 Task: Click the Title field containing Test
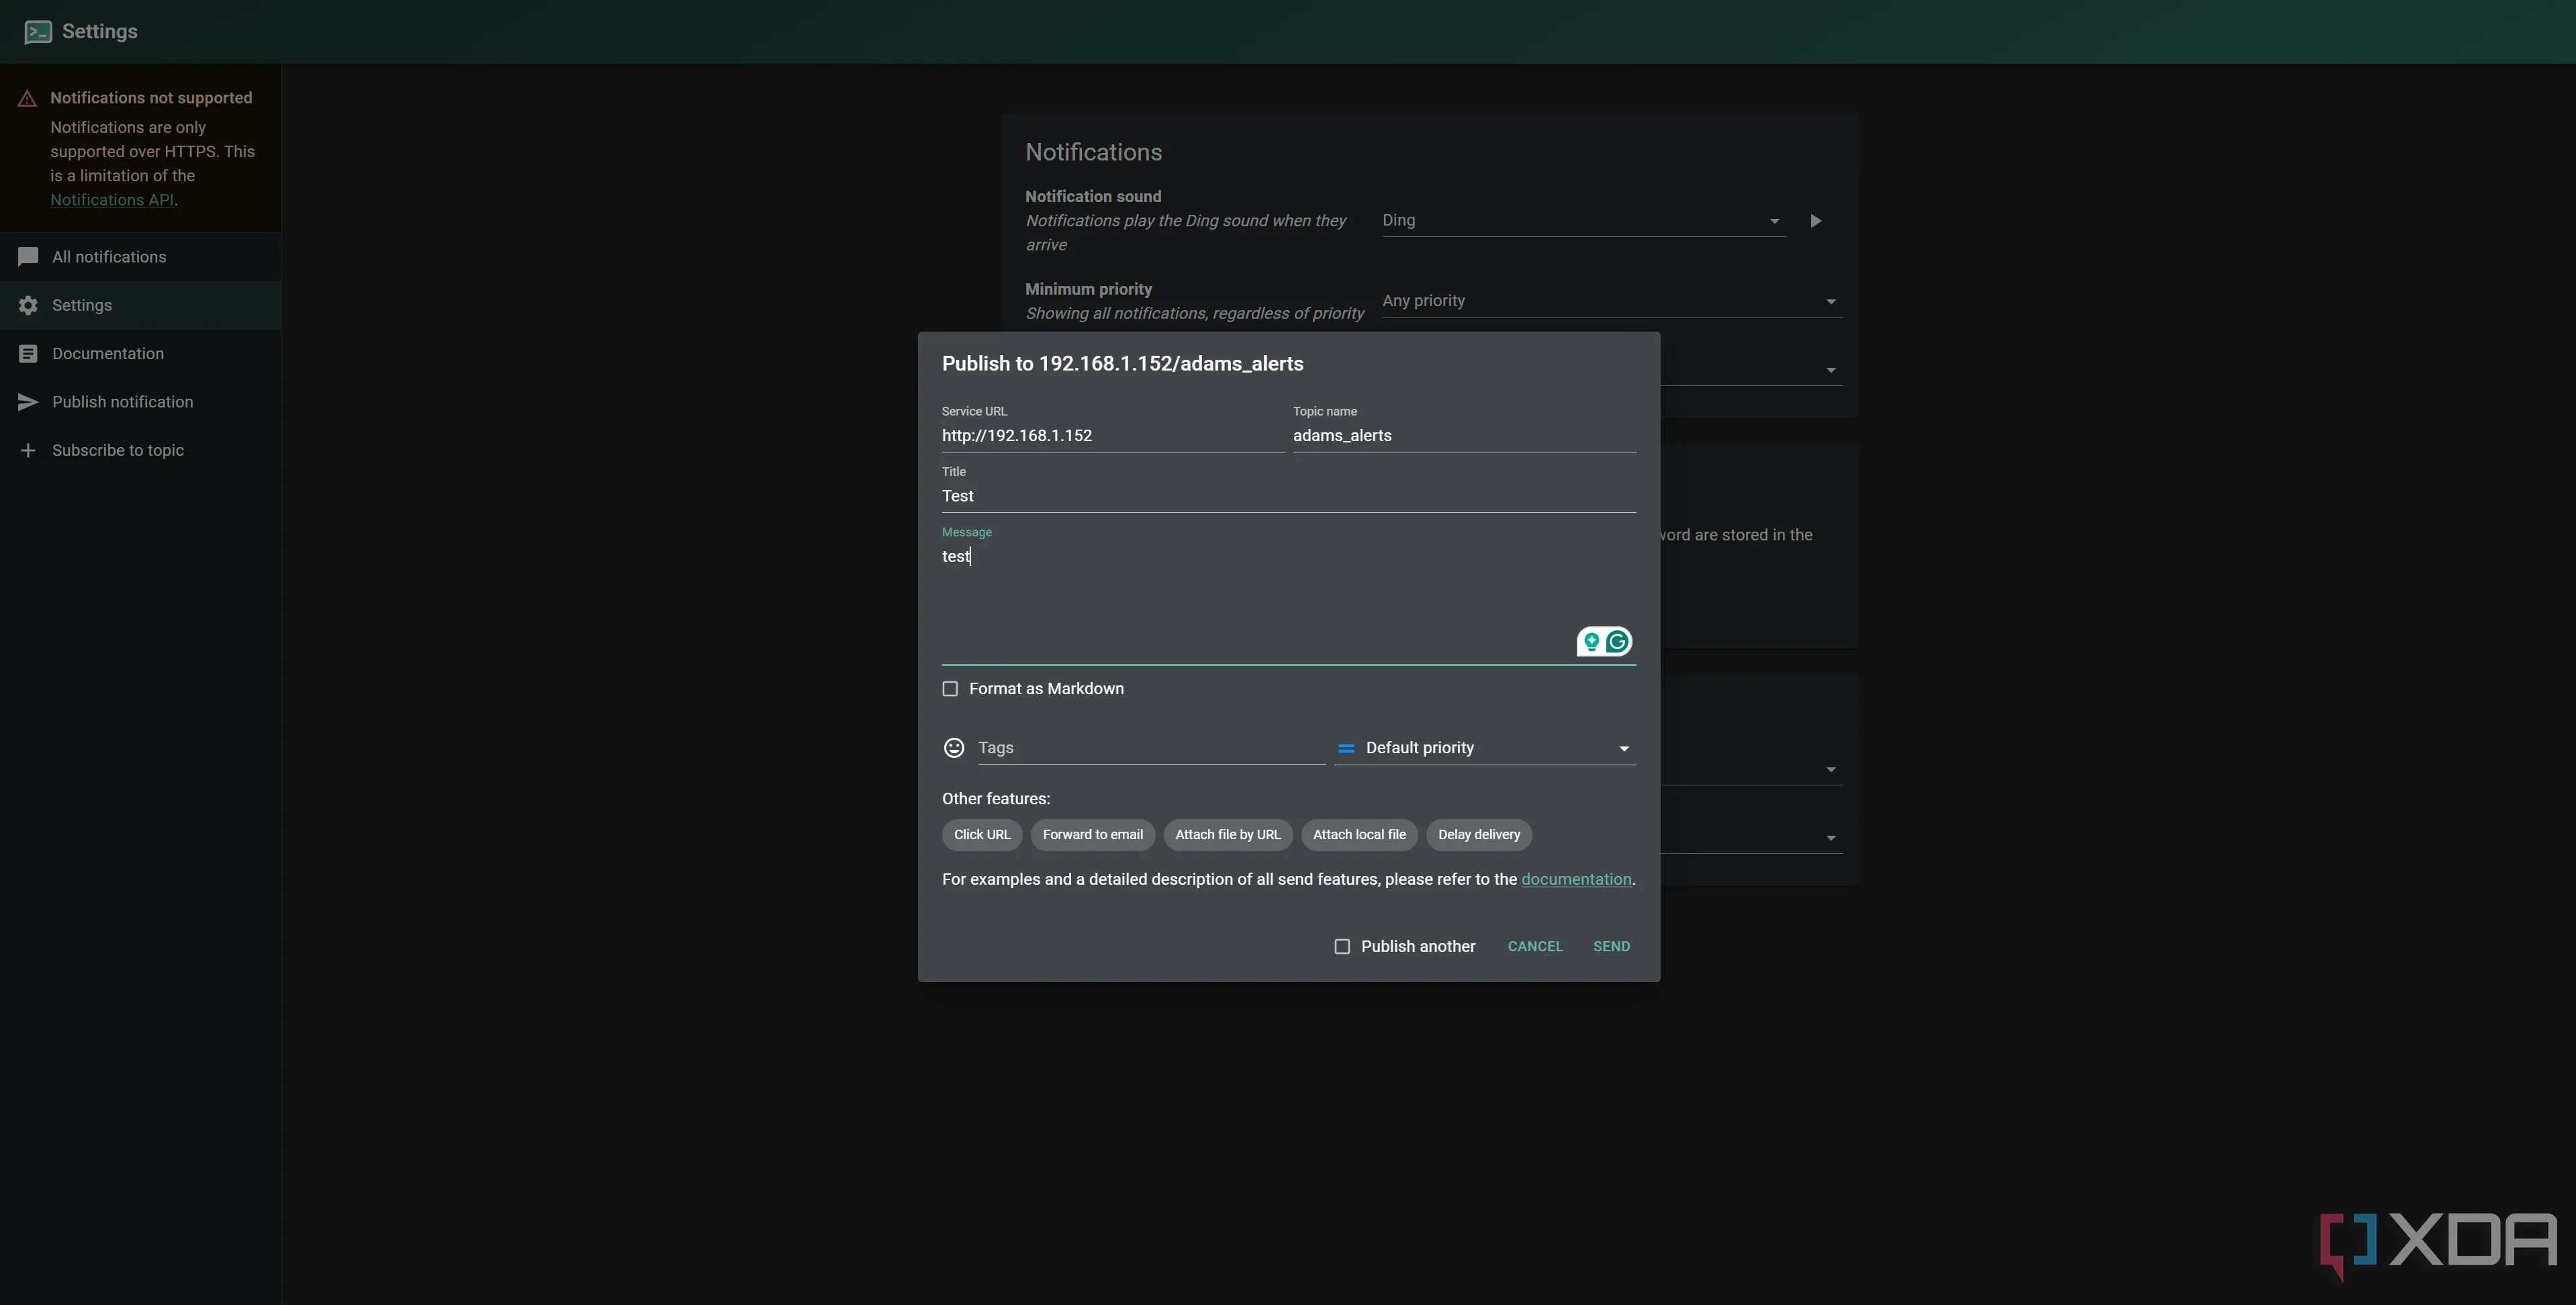[1288, 496]
